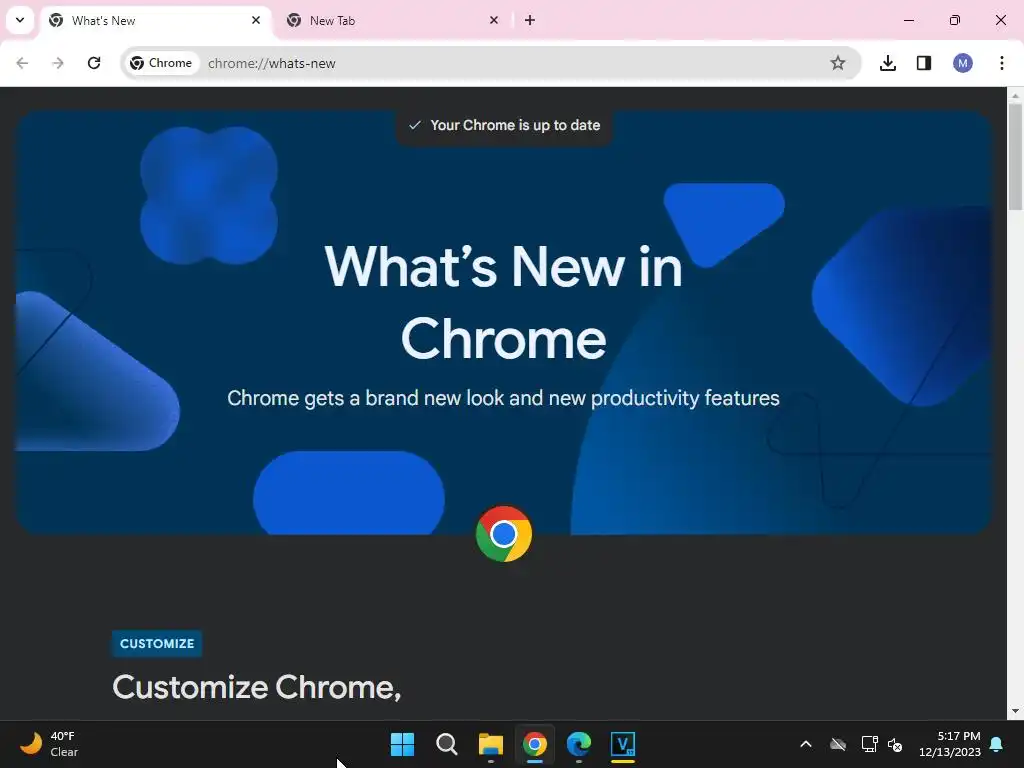This screenshot has width=1024, height=768.
Task: Launch Microsoft Edge from taskbar
Action: click(579, 743)
